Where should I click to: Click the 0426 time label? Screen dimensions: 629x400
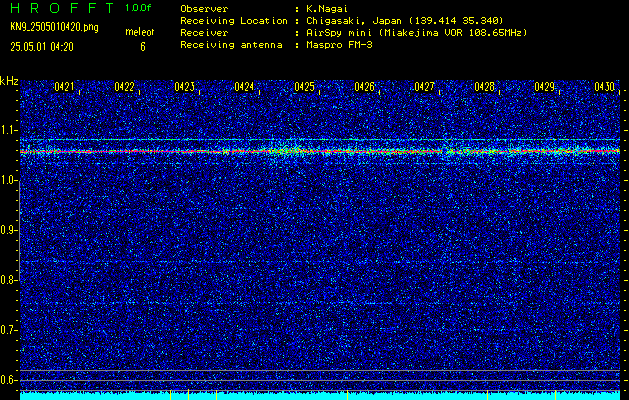365,87
